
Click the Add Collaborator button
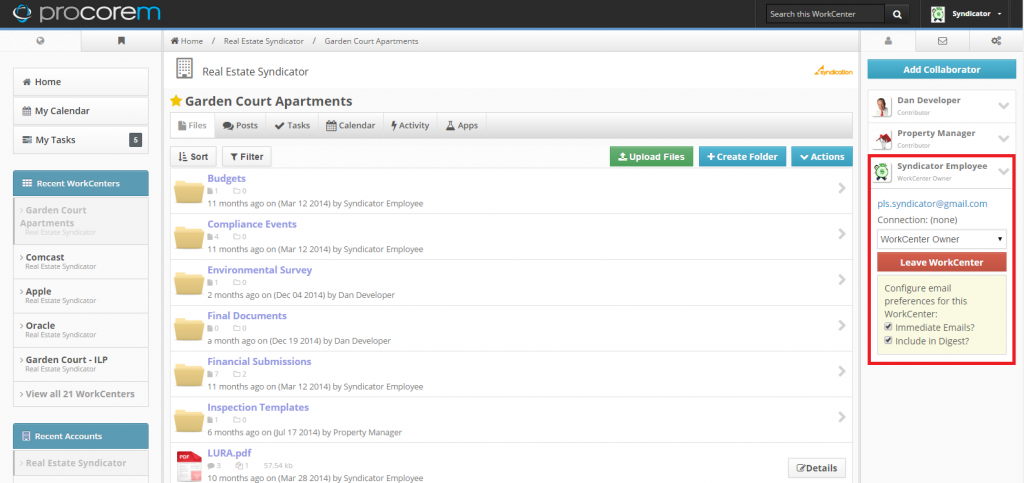(942, 69)
